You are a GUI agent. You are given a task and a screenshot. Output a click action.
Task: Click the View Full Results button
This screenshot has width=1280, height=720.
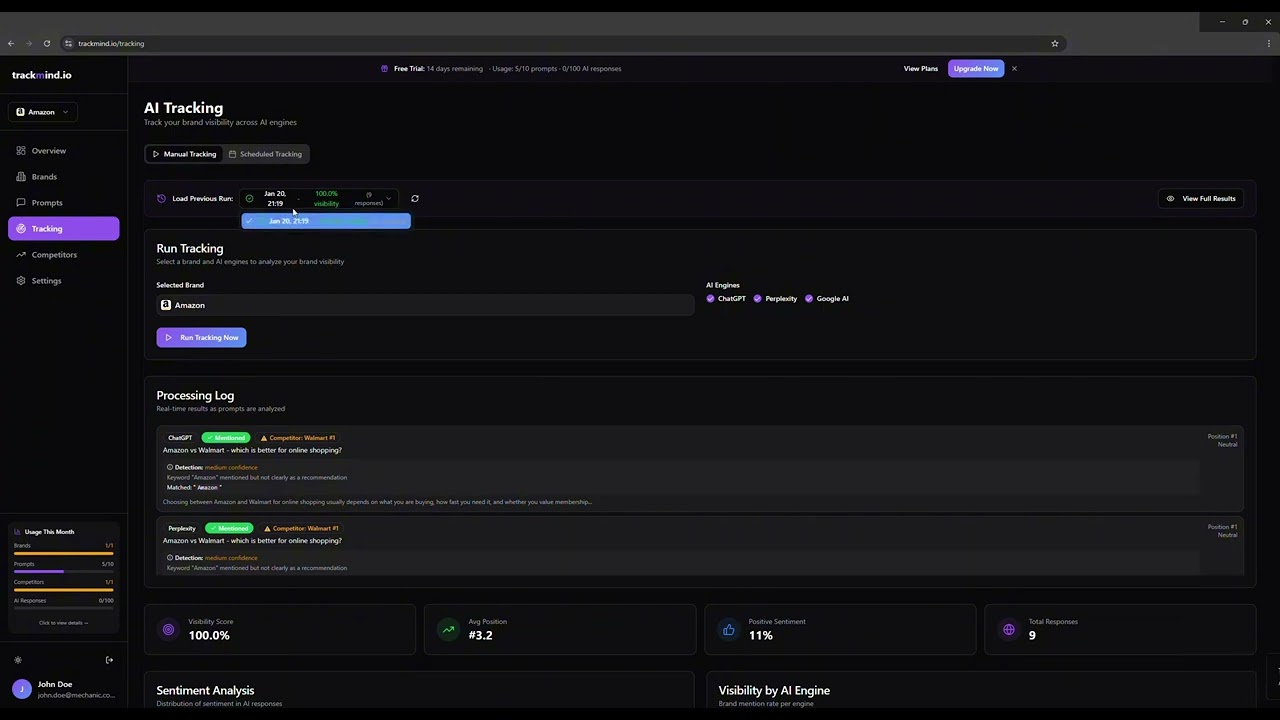click(1201, 198)
